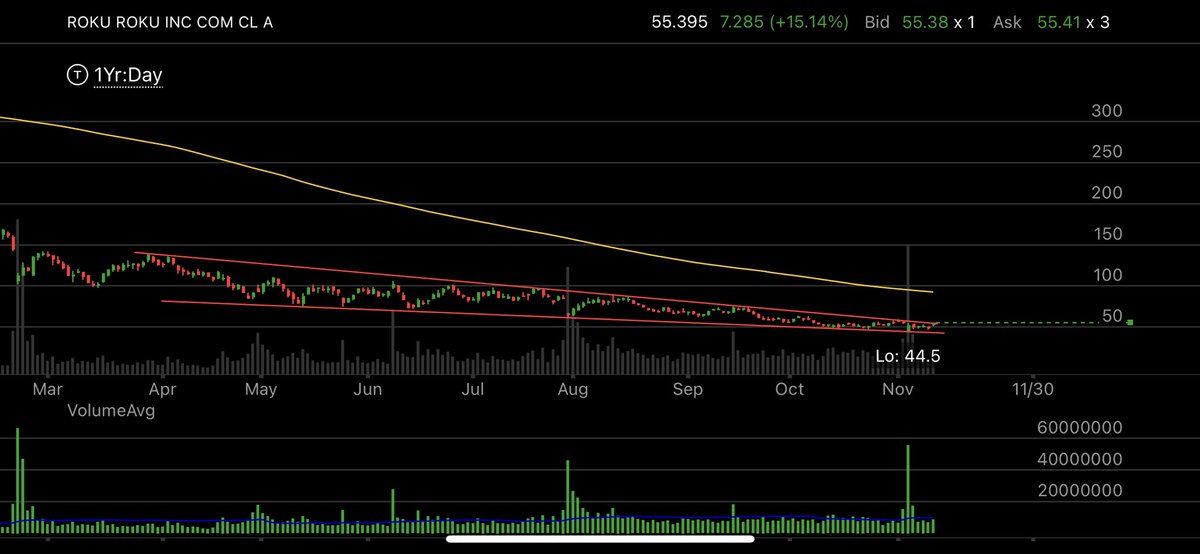Click the May label on the date axis
The width and height of the screenshot is (1200, 554).
(x=260, y=388)
